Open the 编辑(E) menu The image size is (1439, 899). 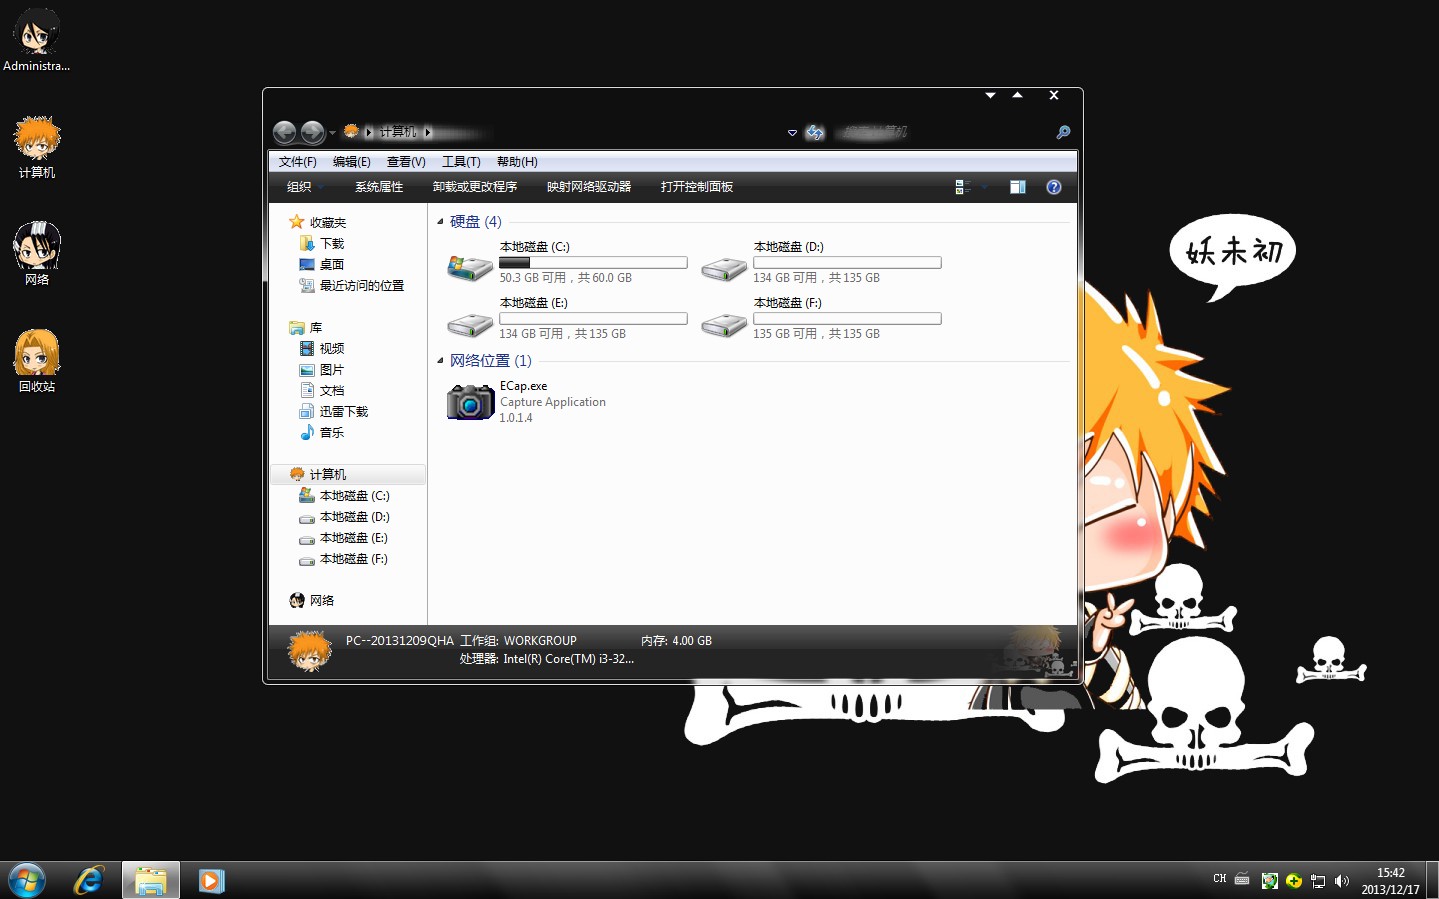351,162
